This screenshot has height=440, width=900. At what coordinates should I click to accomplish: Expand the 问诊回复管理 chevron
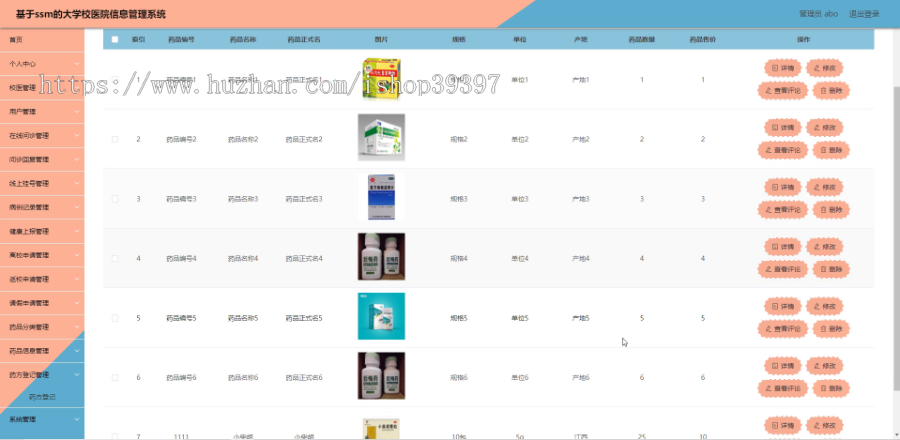77,159
